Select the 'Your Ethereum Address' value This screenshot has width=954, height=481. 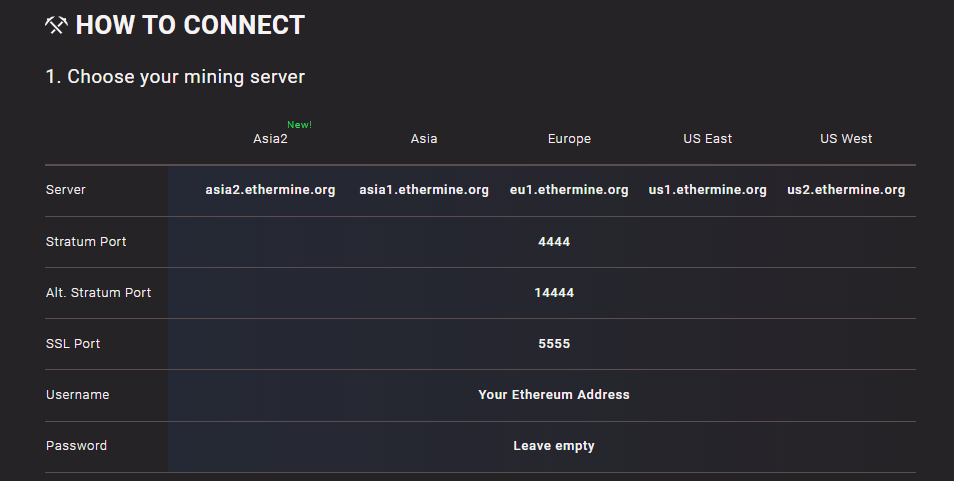[554, 395]
